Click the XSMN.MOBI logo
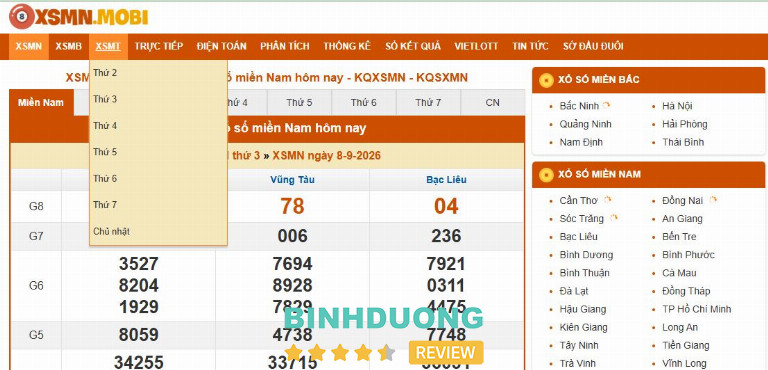Image resolution: width=768 pixels, height=370 pixels. (78, 17)
